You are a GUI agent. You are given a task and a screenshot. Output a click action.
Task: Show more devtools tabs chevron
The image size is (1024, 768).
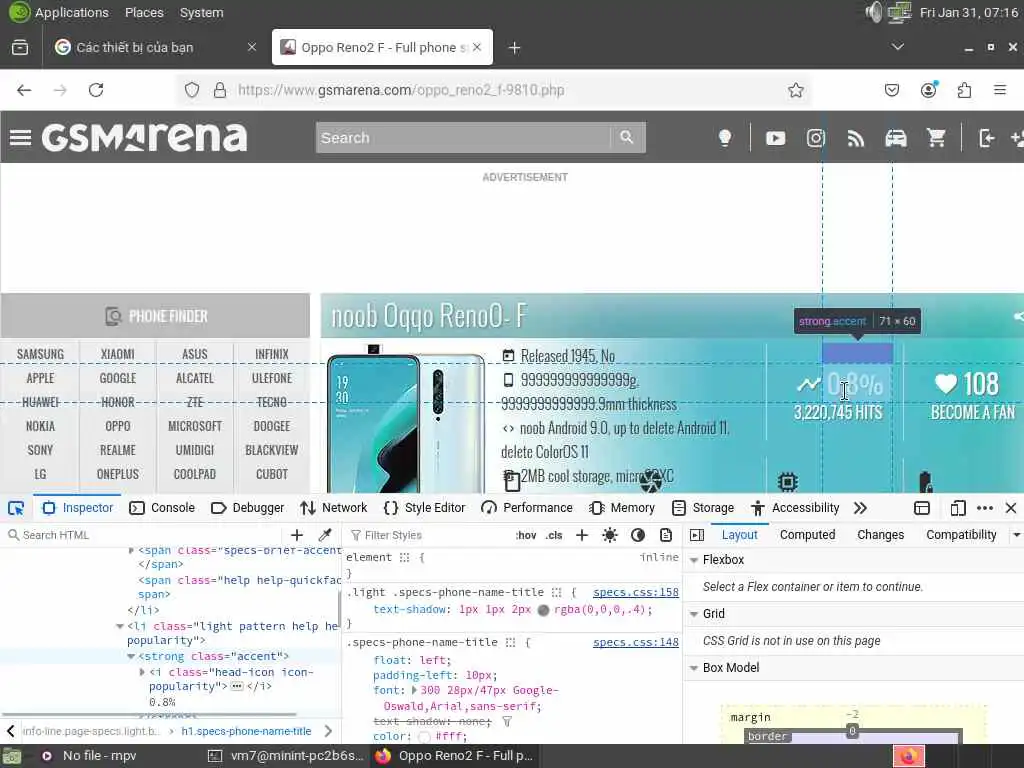(860, 508)
